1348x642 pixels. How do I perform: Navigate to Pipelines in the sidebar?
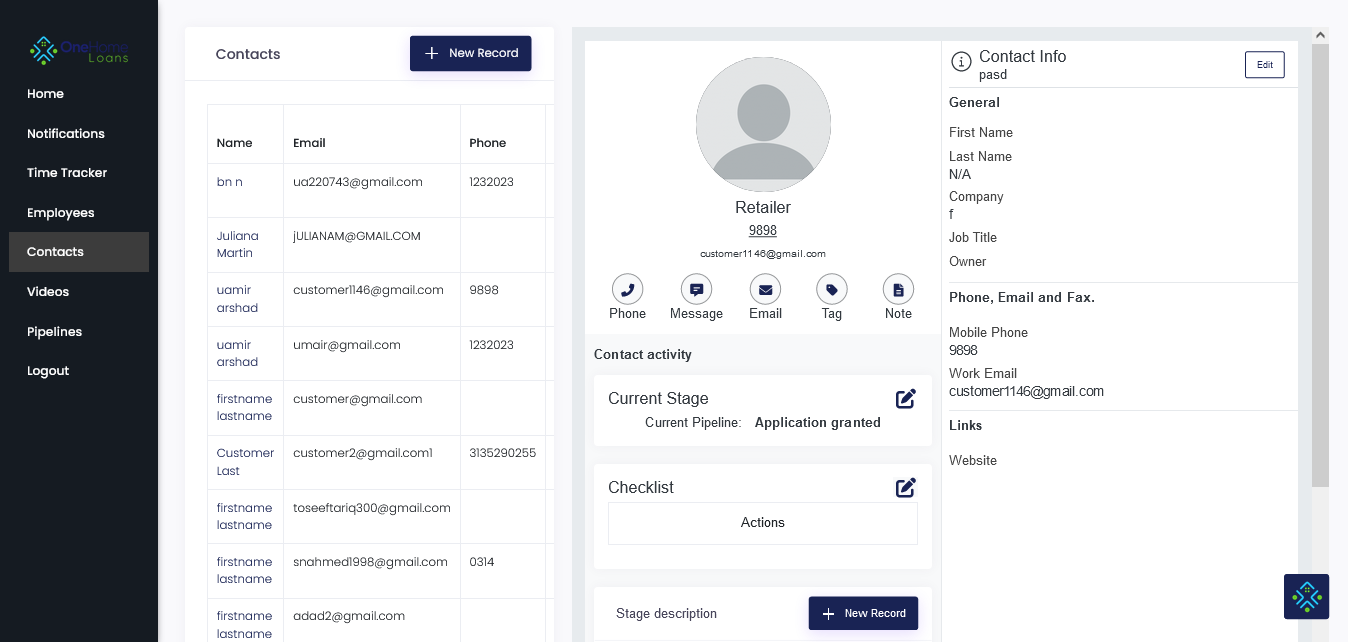pos(53,331)
